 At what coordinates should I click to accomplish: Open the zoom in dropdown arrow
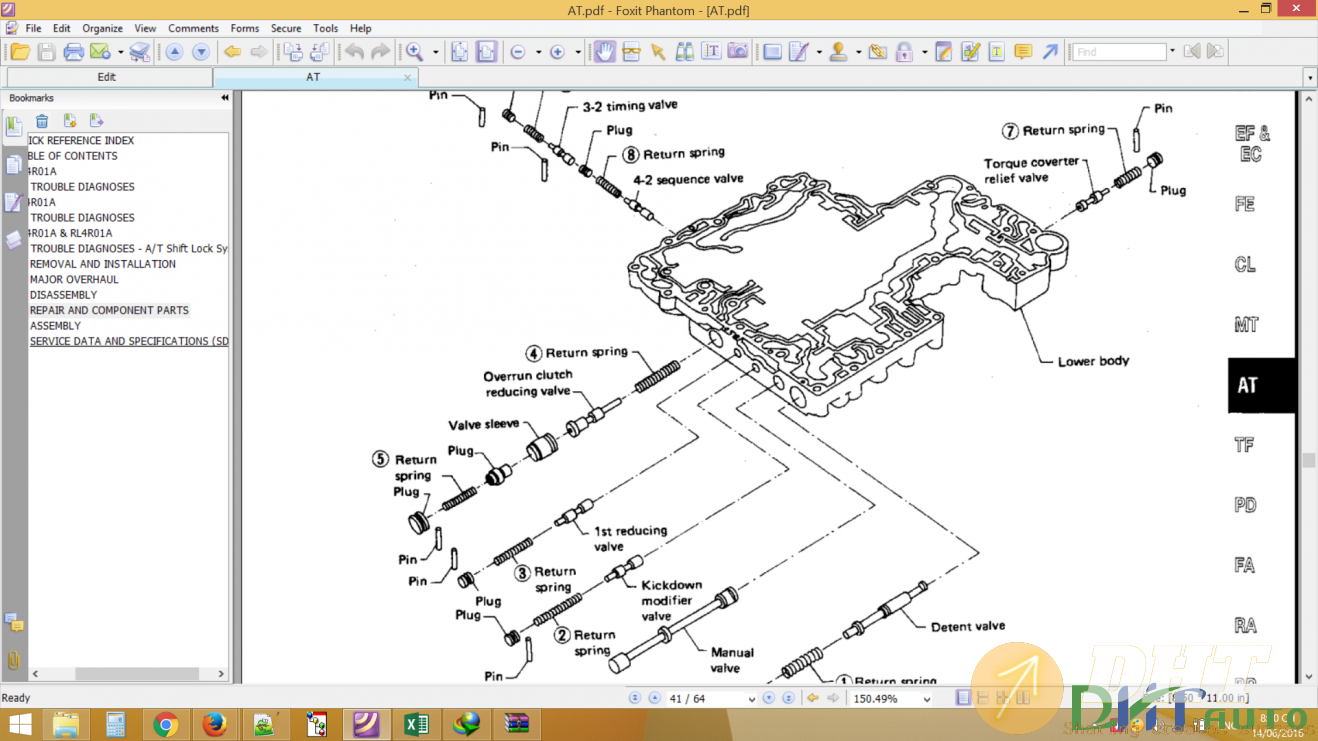tap(578, 52)
